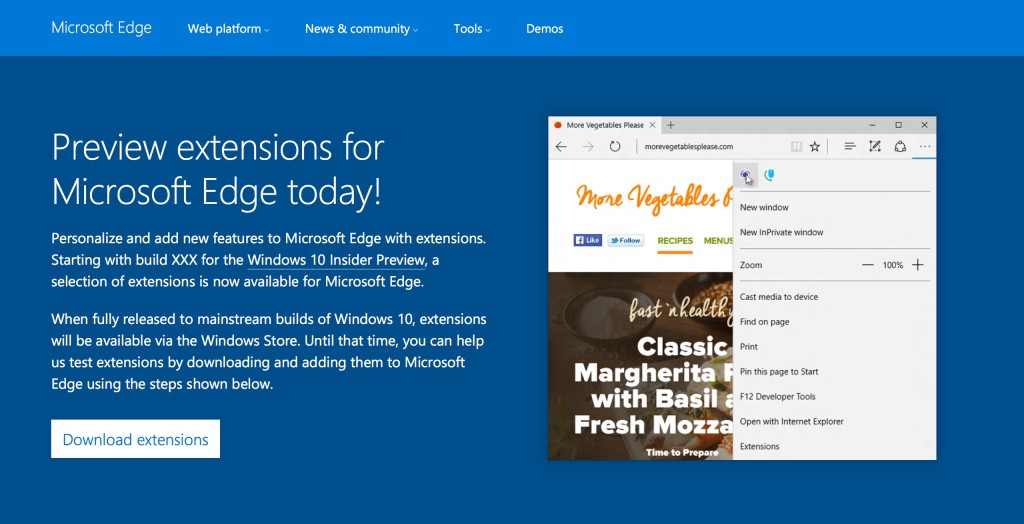Open reading view book icon
The image size is (1024, 524).
coord(796,146)
